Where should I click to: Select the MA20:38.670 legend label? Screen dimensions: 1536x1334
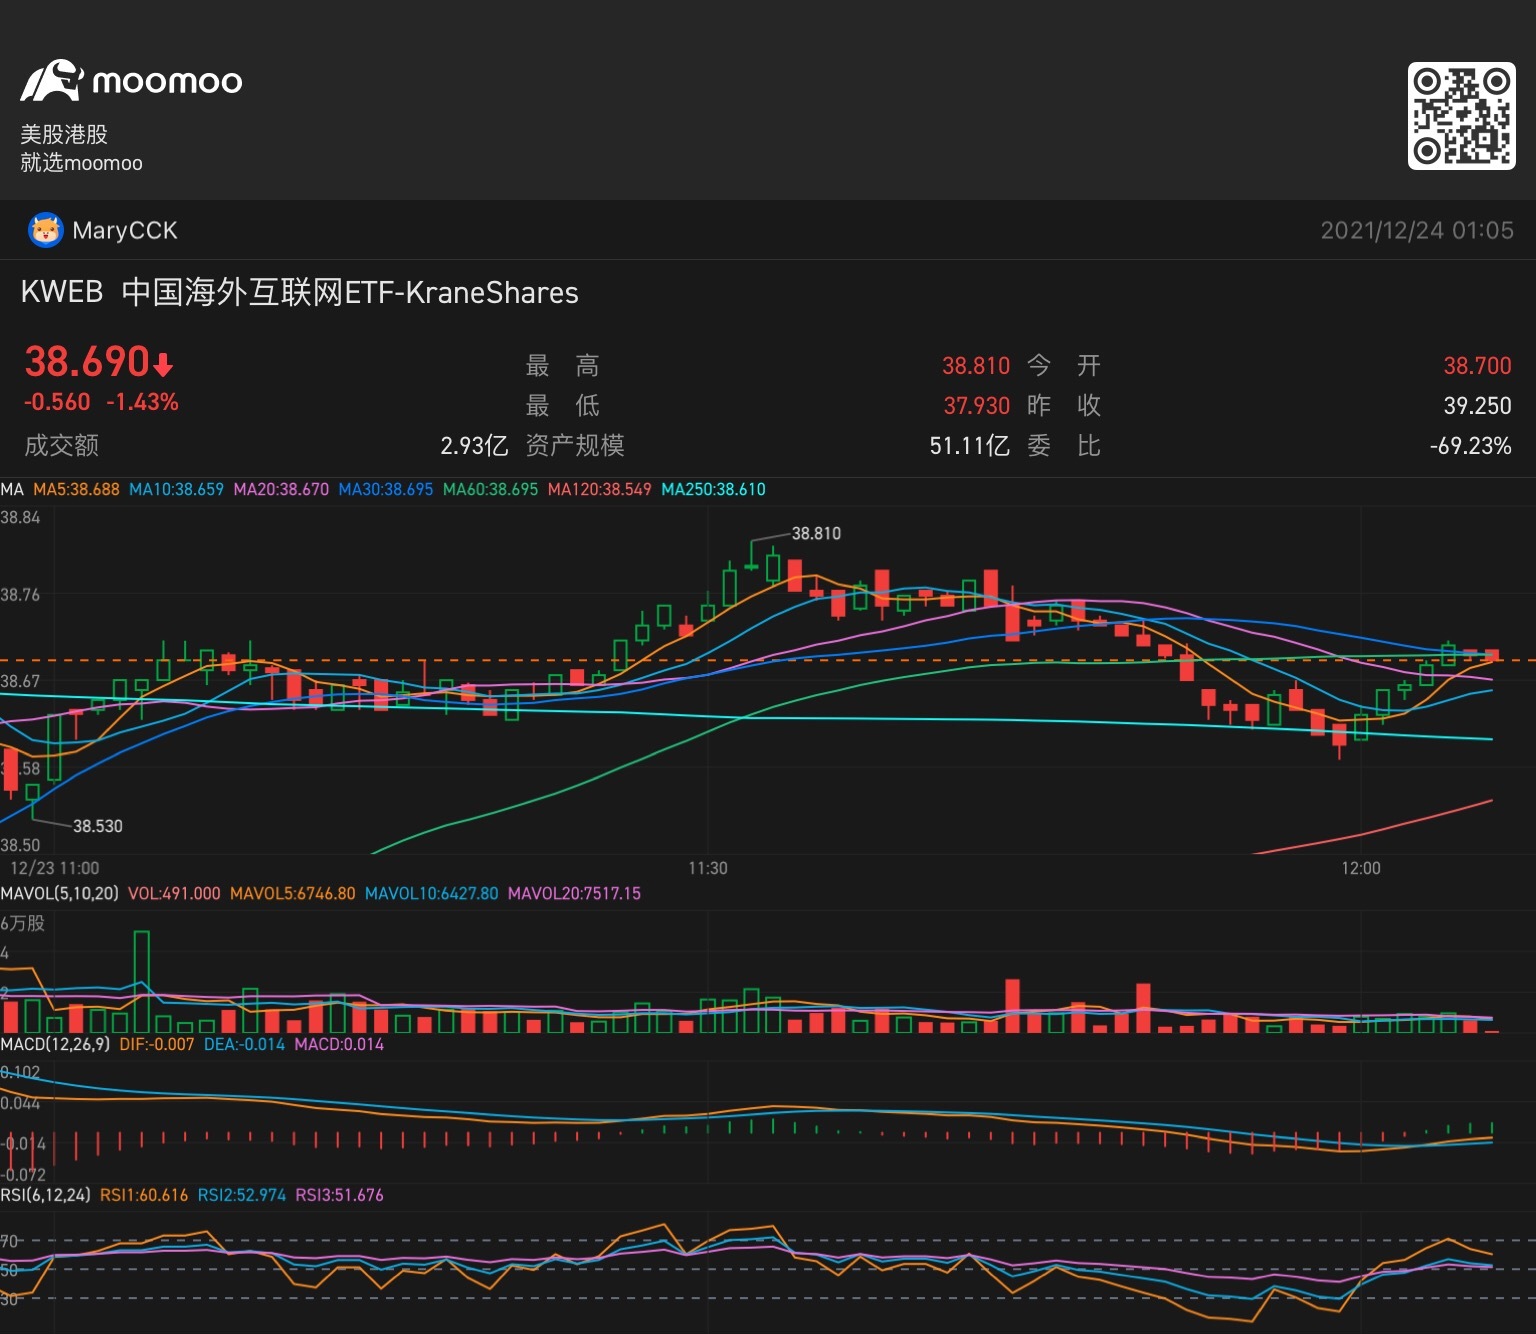281,490
